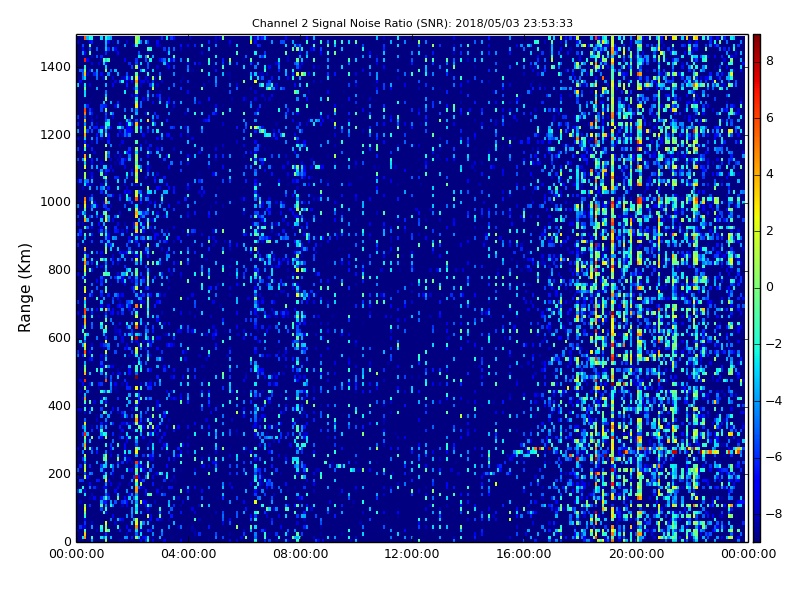Click the dark blue bottom of the colorbar
Image resolution: width=800 pixels, height=600 pixels.
tap(757, 533)
